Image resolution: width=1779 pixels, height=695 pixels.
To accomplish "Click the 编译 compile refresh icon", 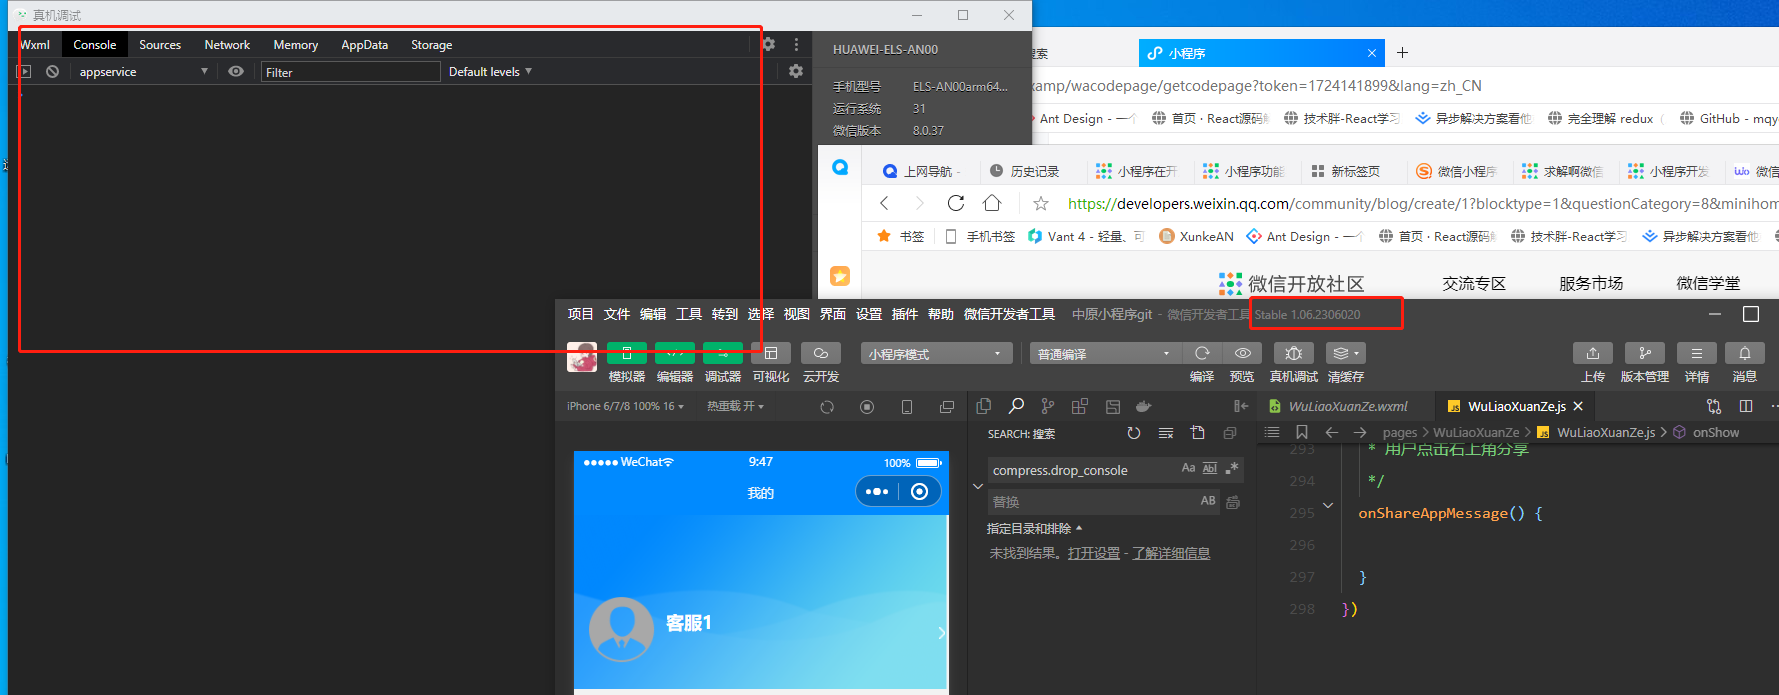I will (1202, 353).
